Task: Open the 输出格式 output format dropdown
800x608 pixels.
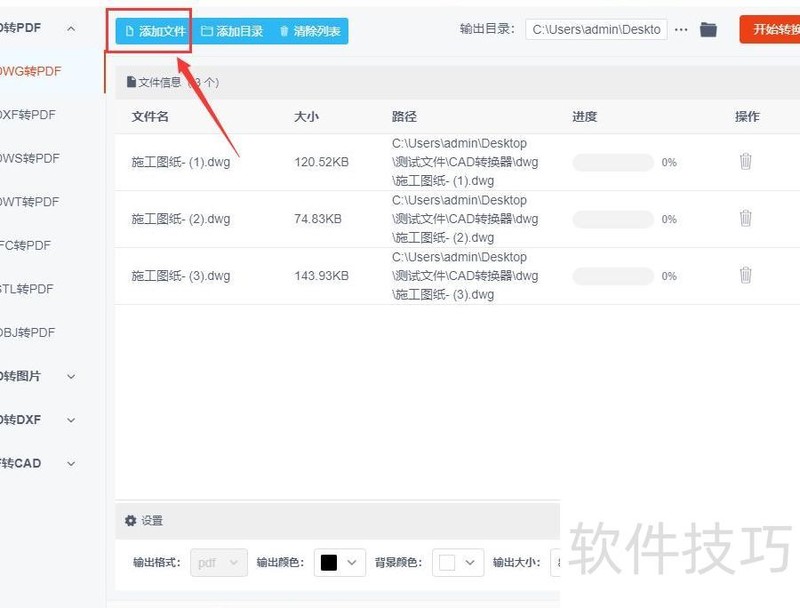Action: click(x=219, y=562)
